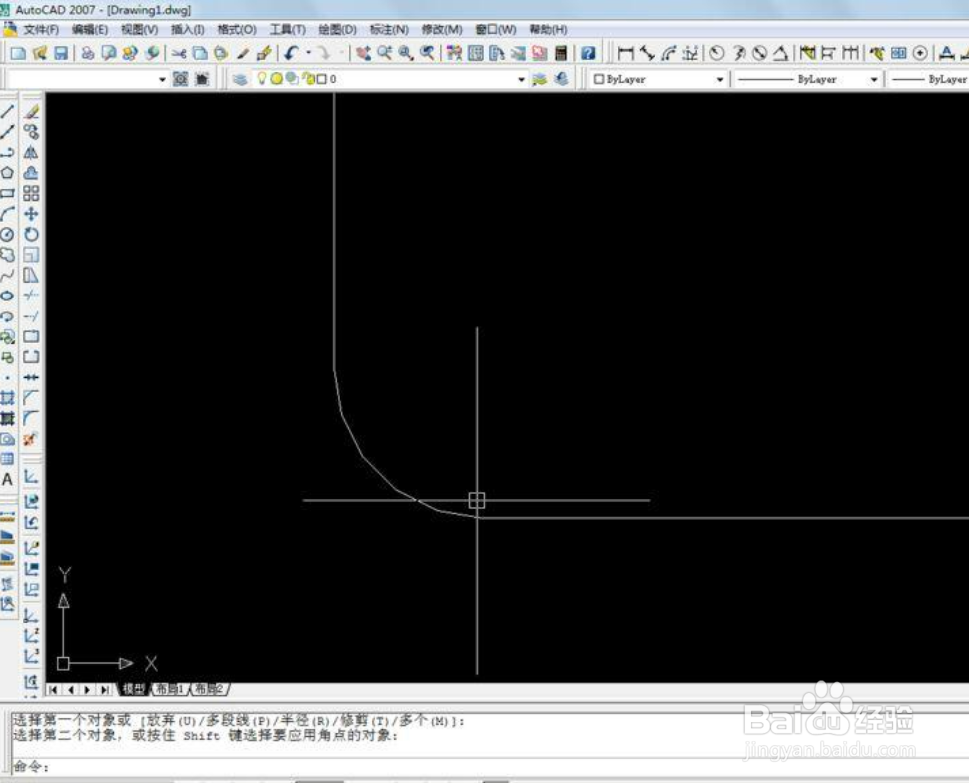Click the Offset modify tool
969x783 pixels.
pyautogui.click(x=31, y=173)
